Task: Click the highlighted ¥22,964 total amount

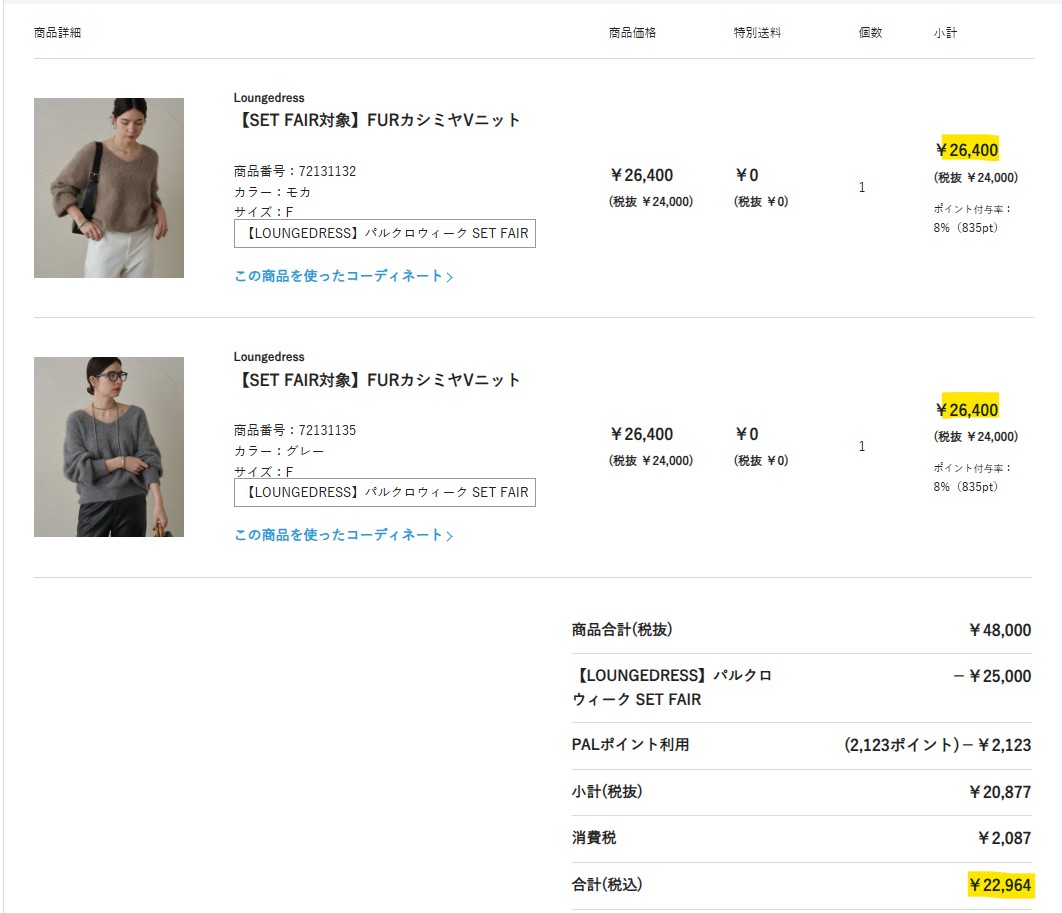Action: tap(999, 885)
